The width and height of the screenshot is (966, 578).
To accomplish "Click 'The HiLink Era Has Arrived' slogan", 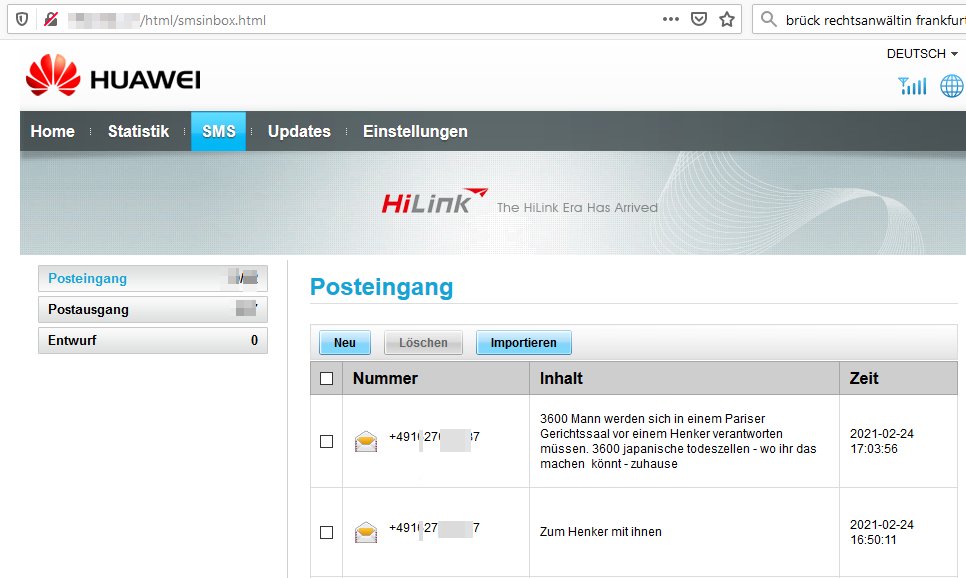I will pyautogui.click(x=577, y=208).
